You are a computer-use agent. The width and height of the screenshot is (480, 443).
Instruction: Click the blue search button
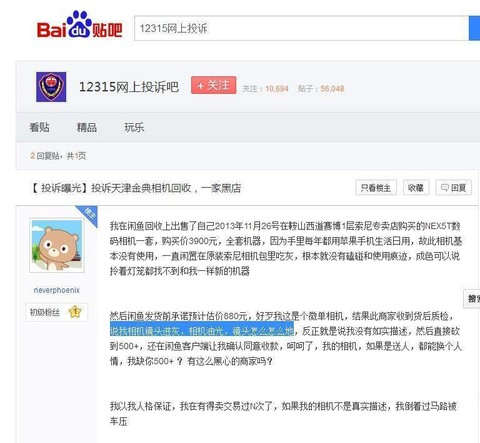pyautogui.click(x=474, y=28)
